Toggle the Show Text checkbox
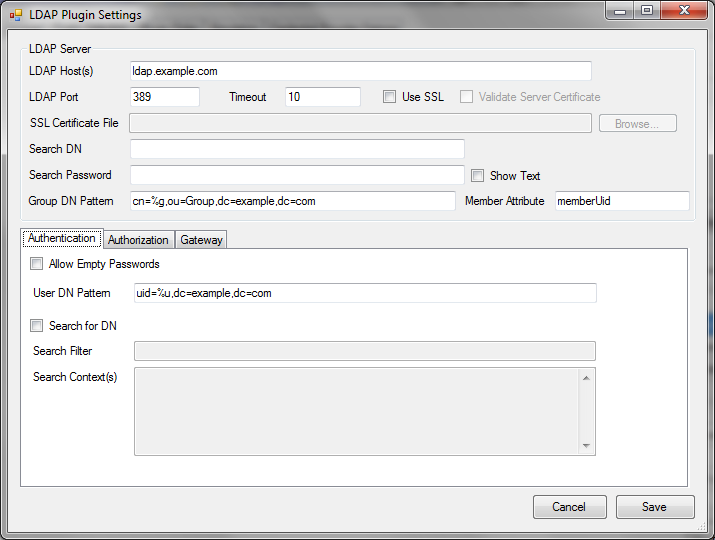This screenshot has height=540, width=715. (x=477, y=176)
